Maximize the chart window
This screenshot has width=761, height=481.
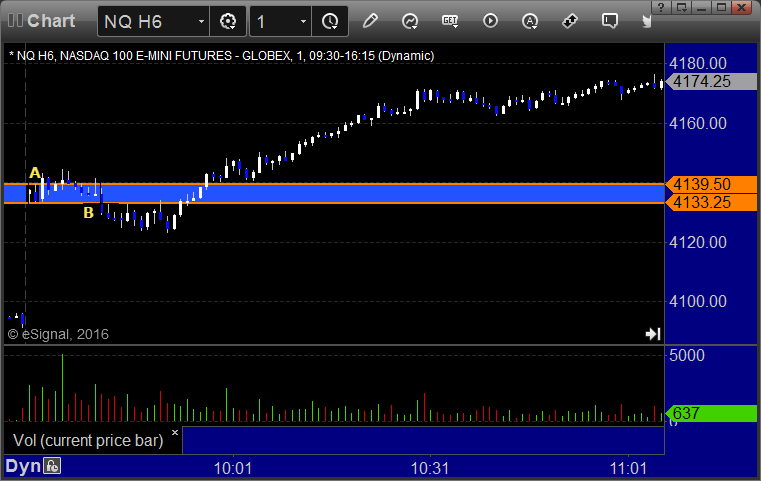pyautogui.click(x=721, y=7)
